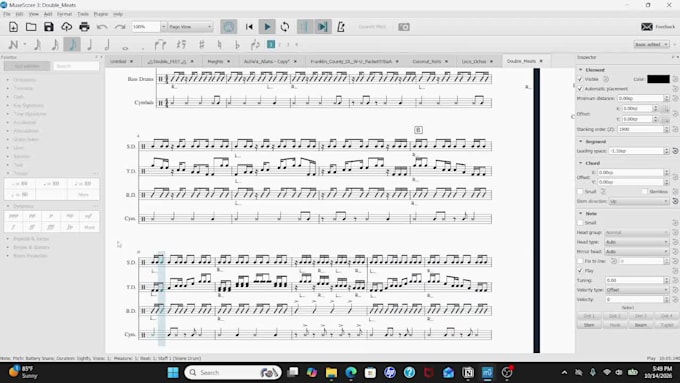Collapse the Segment section in Inspector
680x383 pixels.
(x=581, y=141)
